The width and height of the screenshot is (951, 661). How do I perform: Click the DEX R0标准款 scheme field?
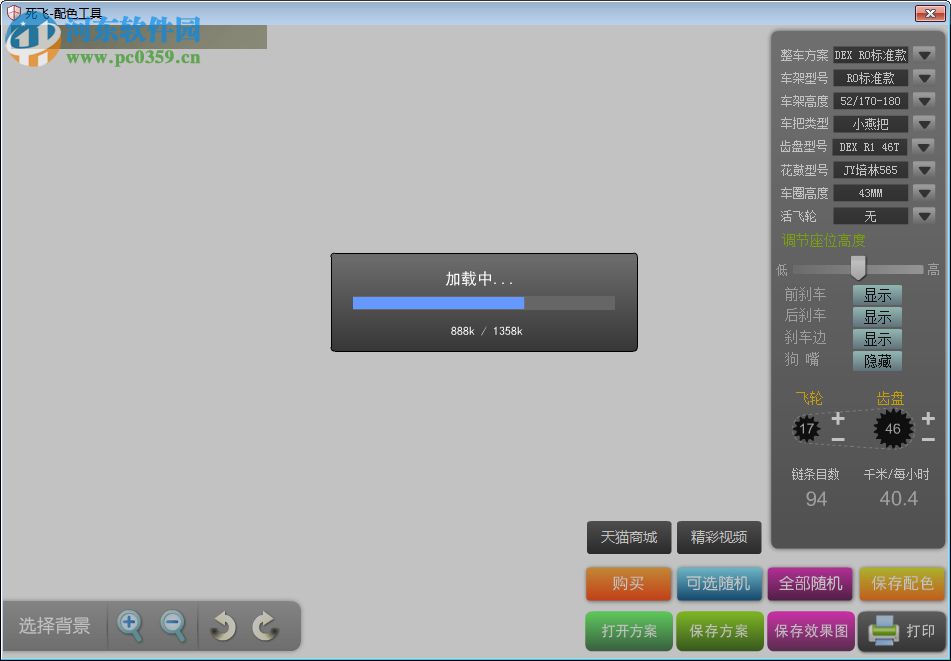point(870,55)
